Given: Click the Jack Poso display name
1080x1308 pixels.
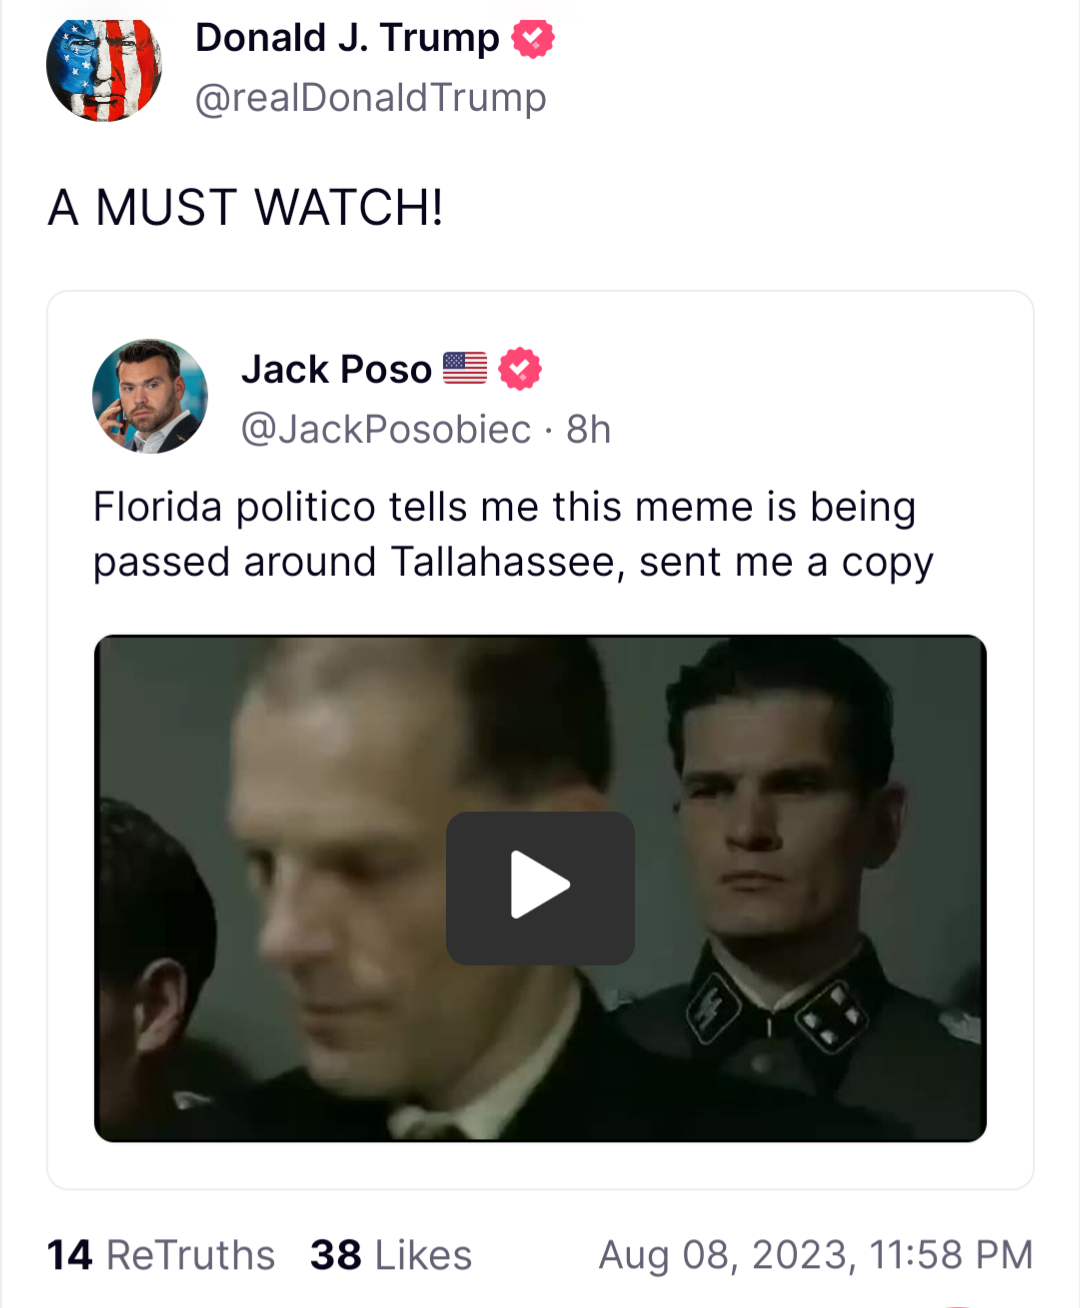Looking at the screenshot, I should pos(336,369).
